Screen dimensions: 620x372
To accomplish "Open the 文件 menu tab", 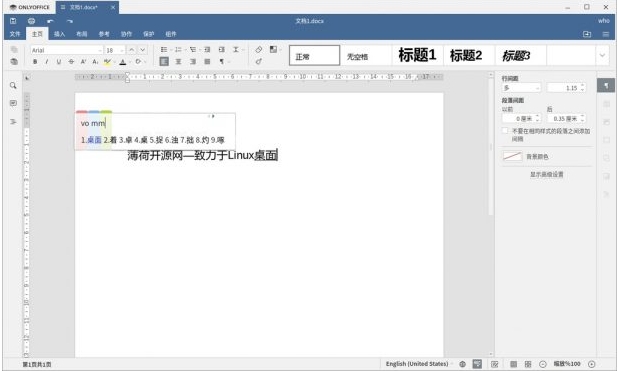I will (x=15, y=34).
